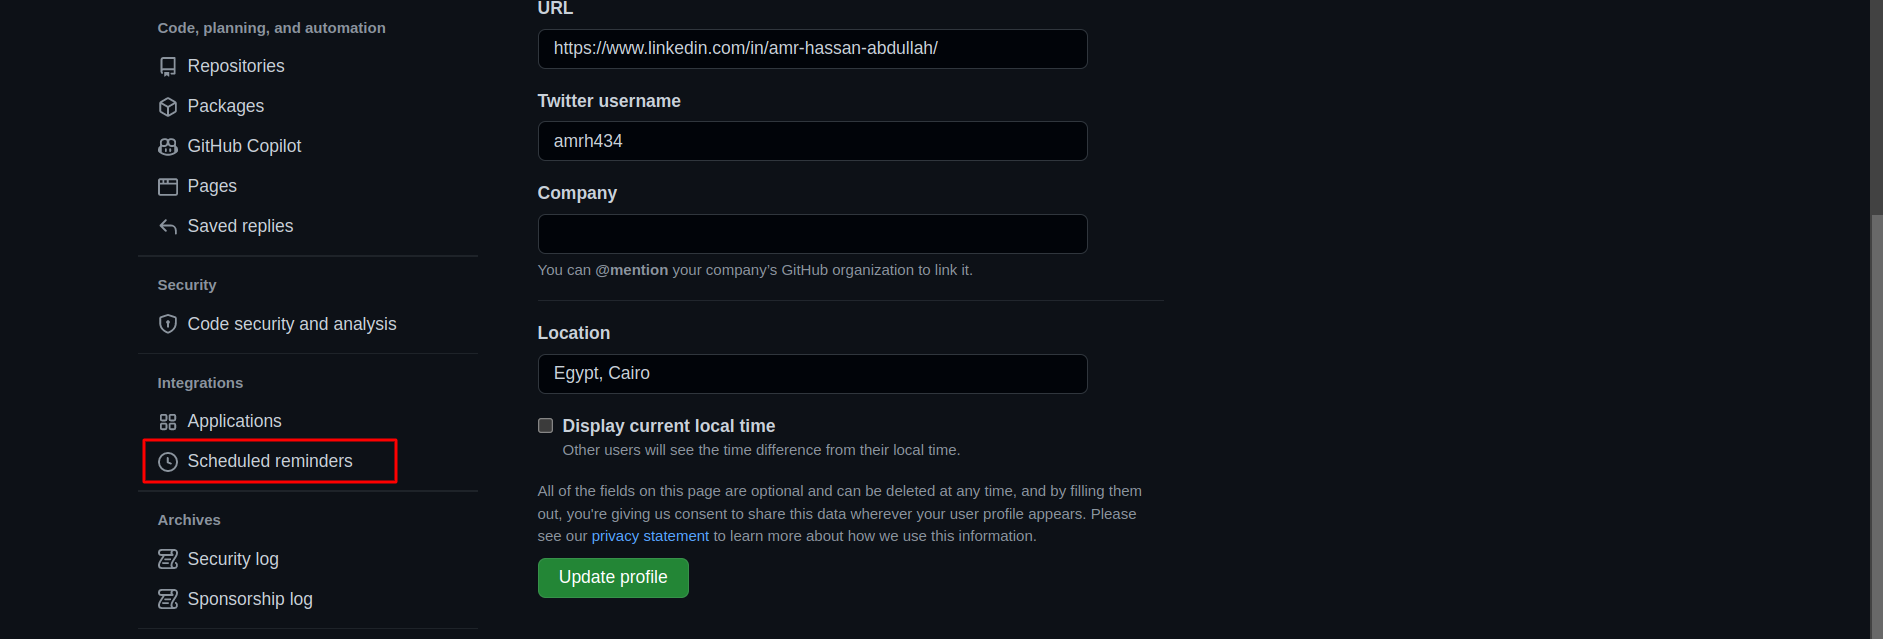Open Scheduled reminders settings
Screen dimensions: 1883x639
pos(270,461)
